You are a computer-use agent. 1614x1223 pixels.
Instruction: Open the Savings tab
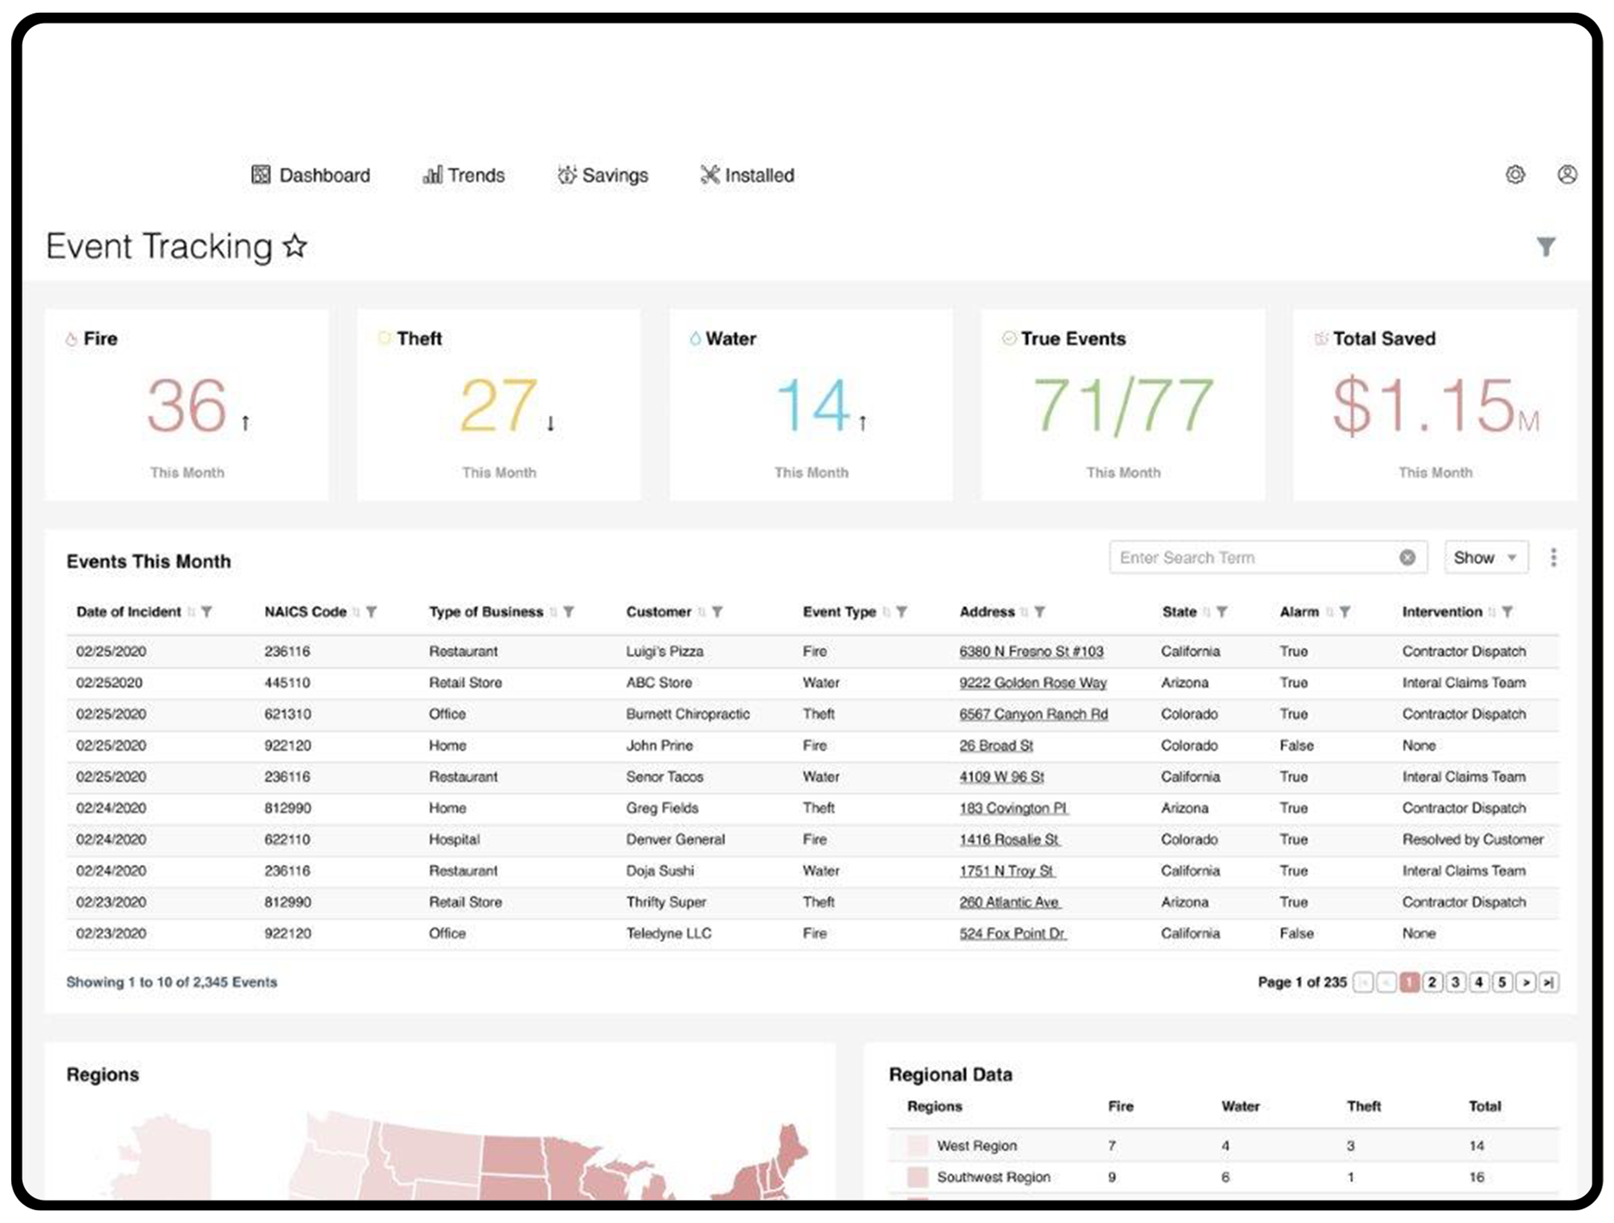tap(603, 175)
